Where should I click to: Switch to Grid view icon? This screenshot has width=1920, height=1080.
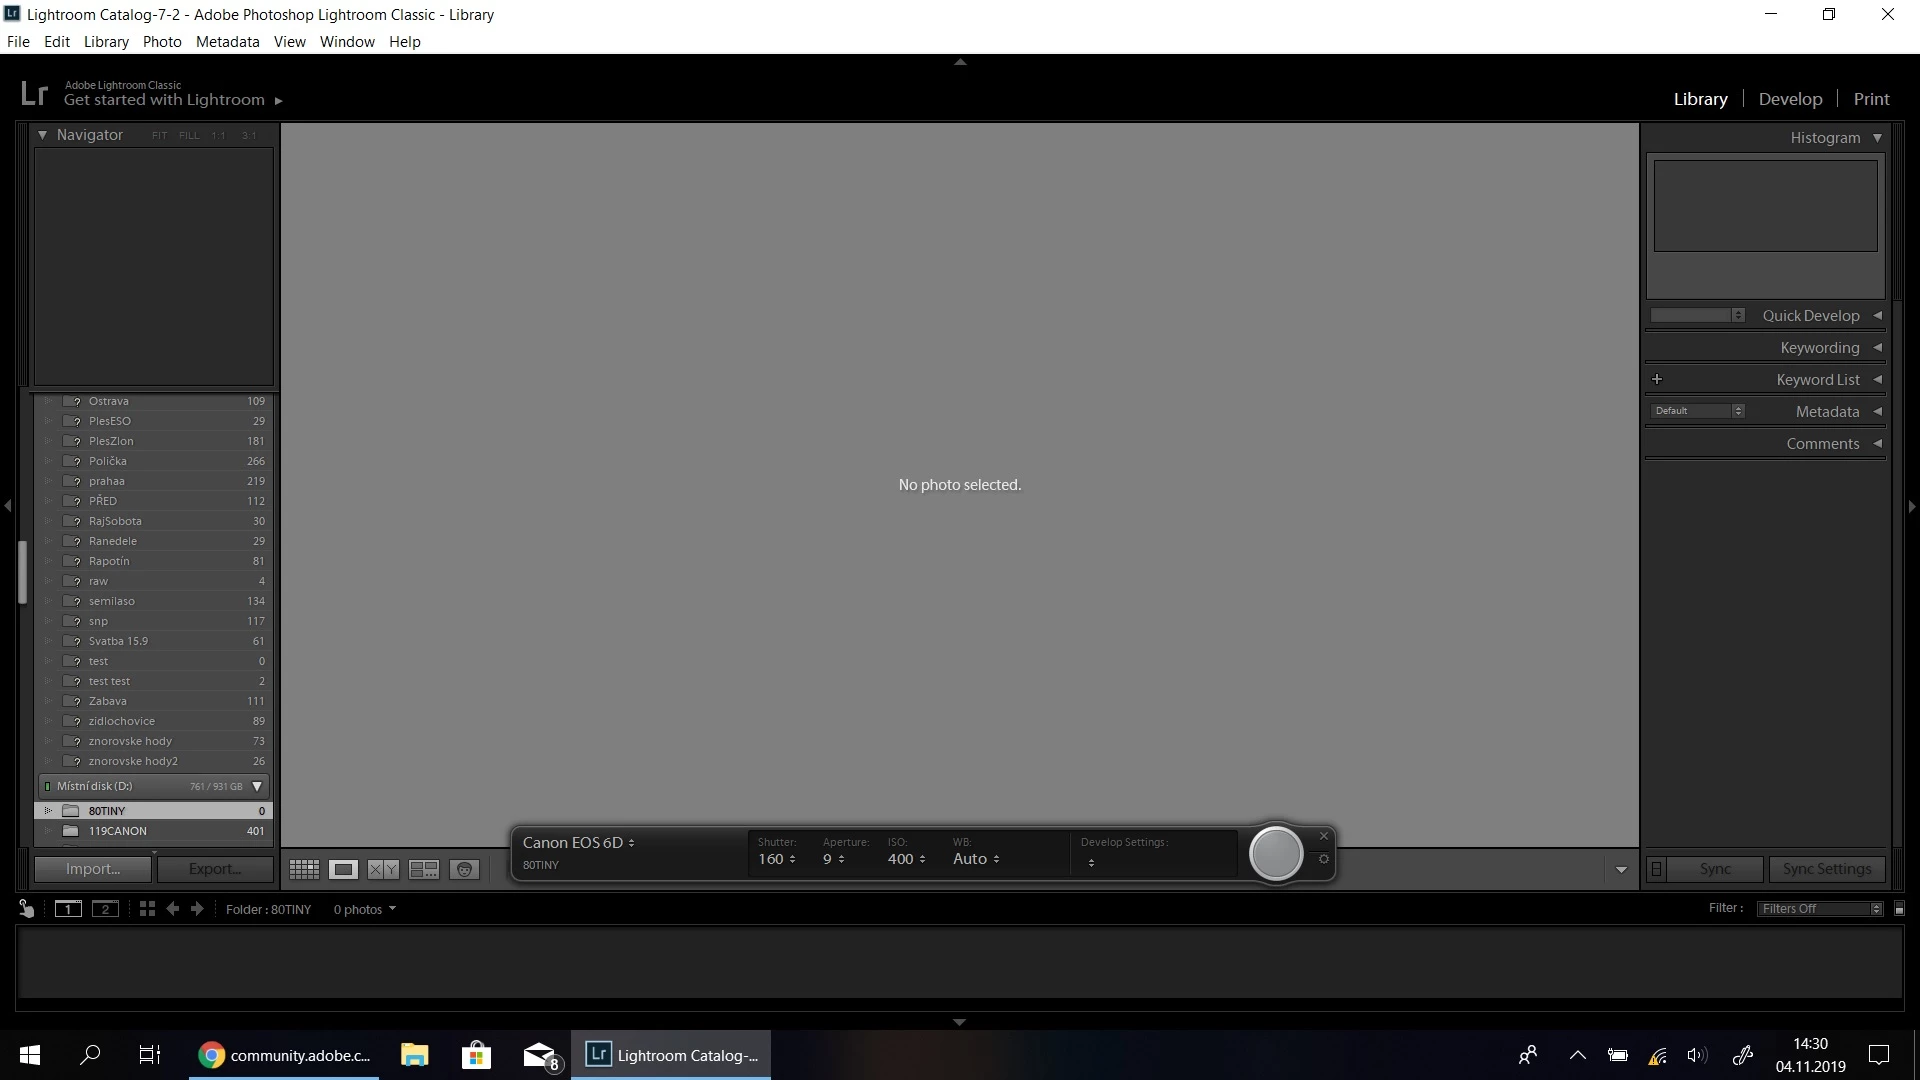click(x=304, y=870)
